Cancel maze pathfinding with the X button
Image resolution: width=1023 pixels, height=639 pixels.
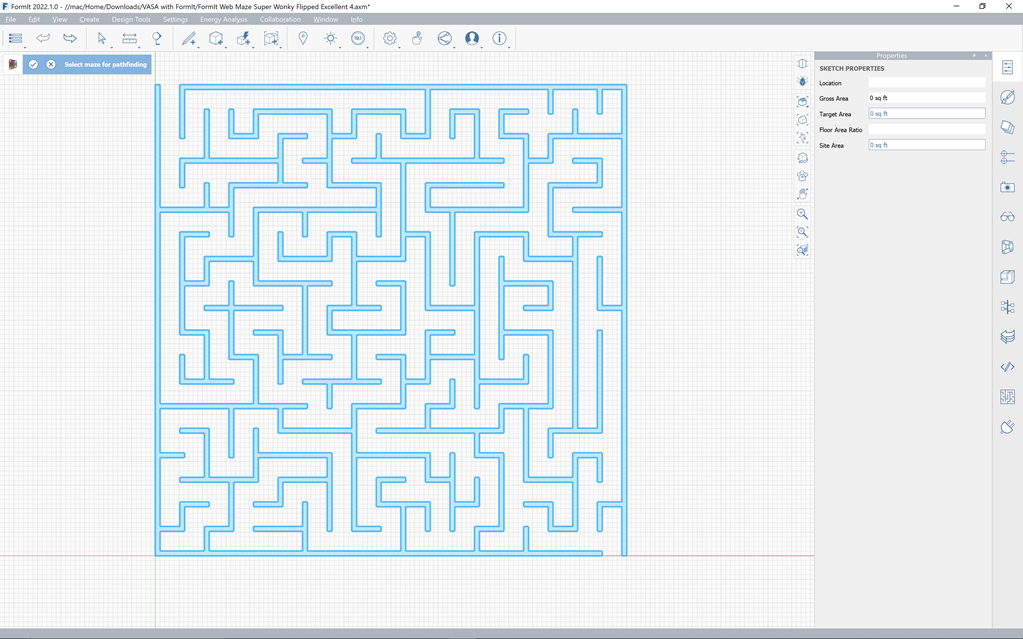51,64
